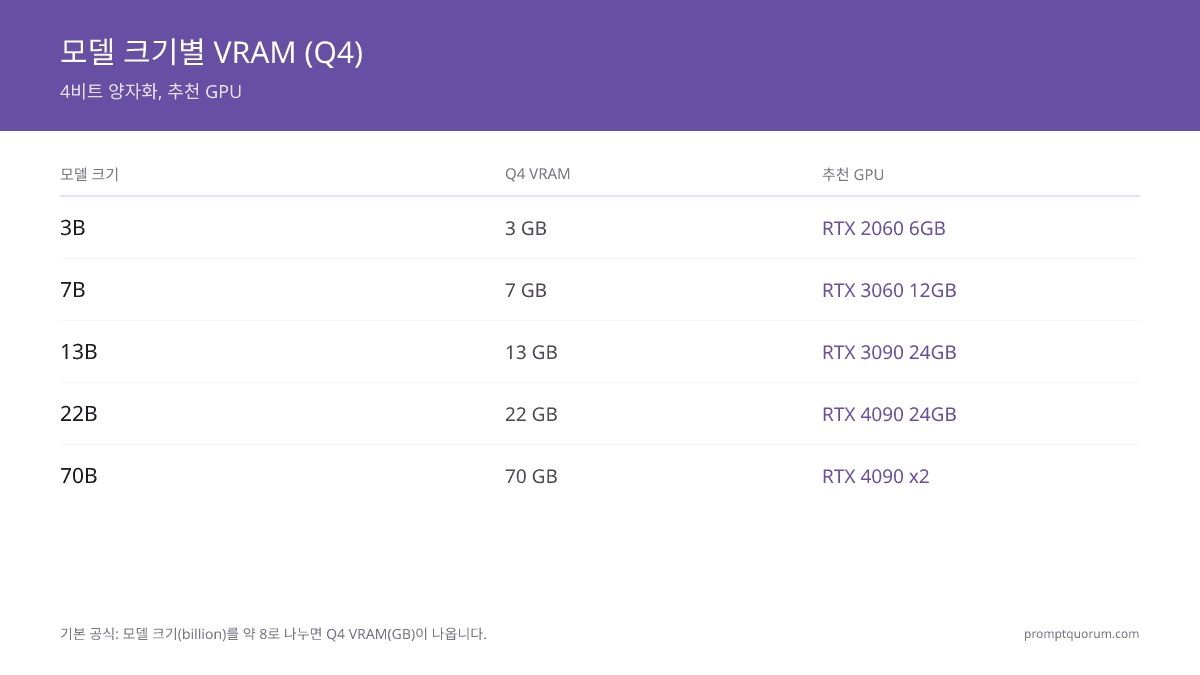Click the RTX 4090 24GB link
Image resolution: width=1200 pixels, height=675 pixels.
tap(889, 414)
